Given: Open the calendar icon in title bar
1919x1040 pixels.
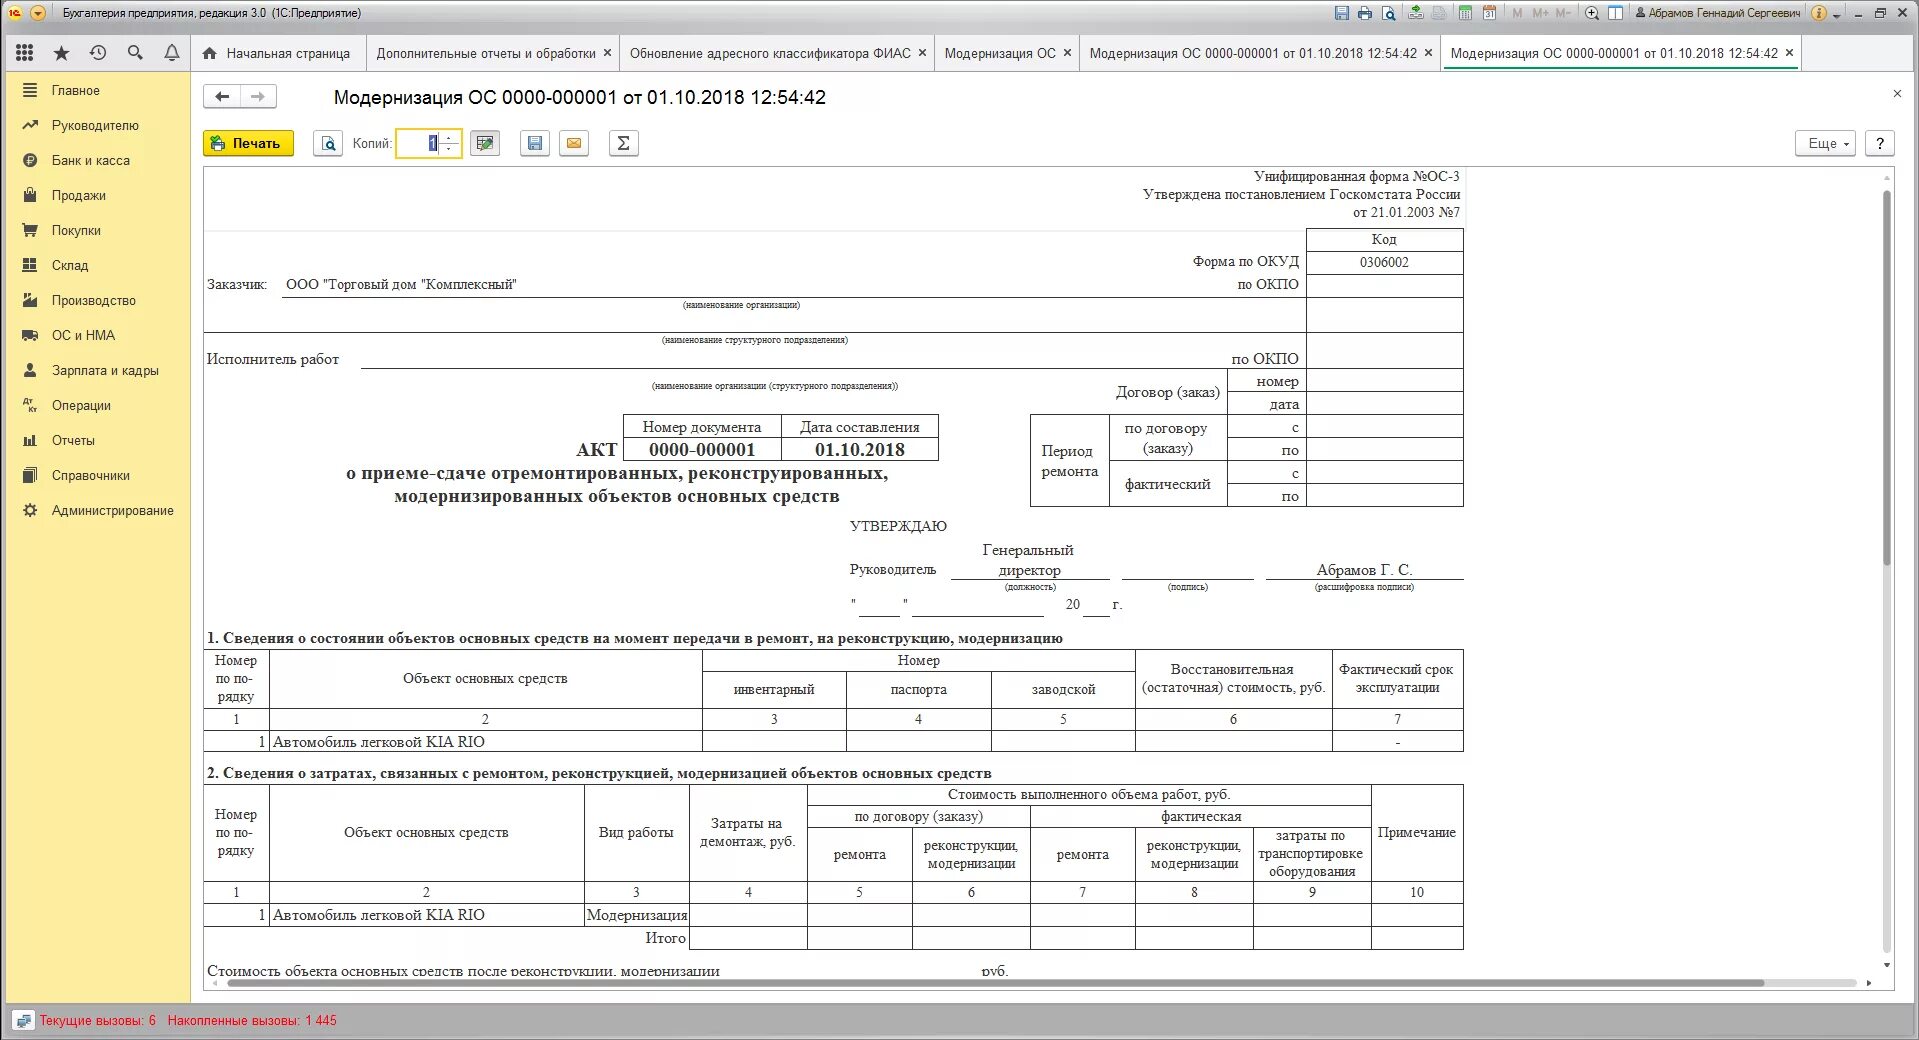Looking at the screenshot, I should tap(1489, 13).
